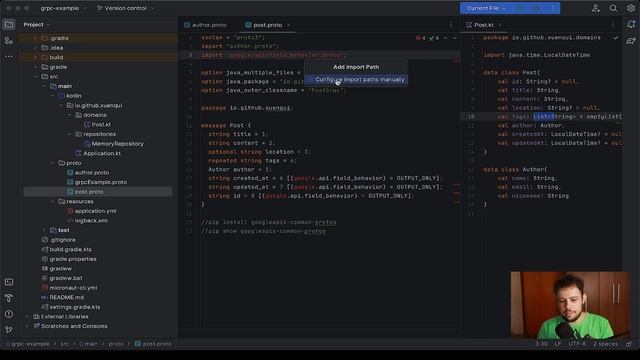Viewport: 640px width, 360px height.
Task: Open the Git tool window icon
Action: click(9, 330)
